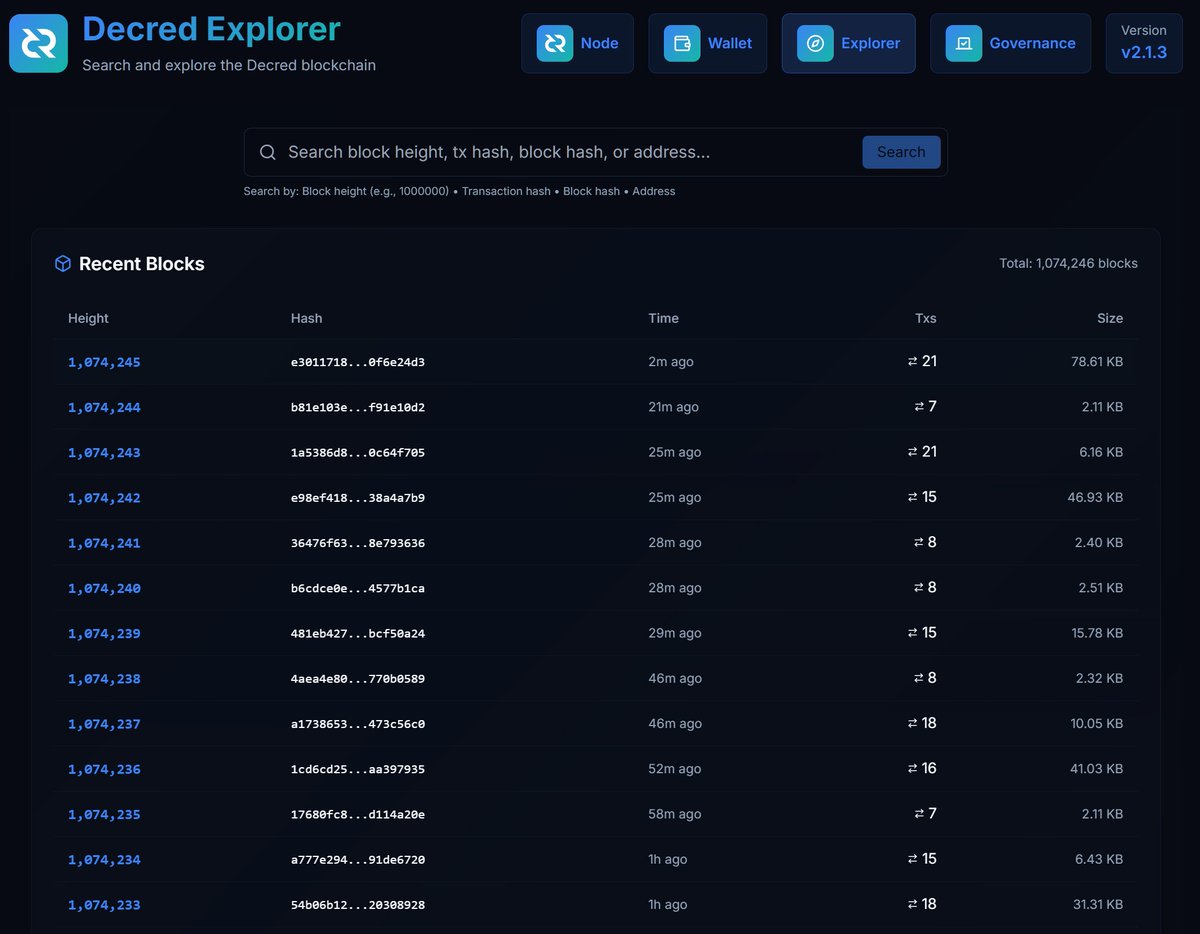Go to the Governance tab

pos(1010,43)
